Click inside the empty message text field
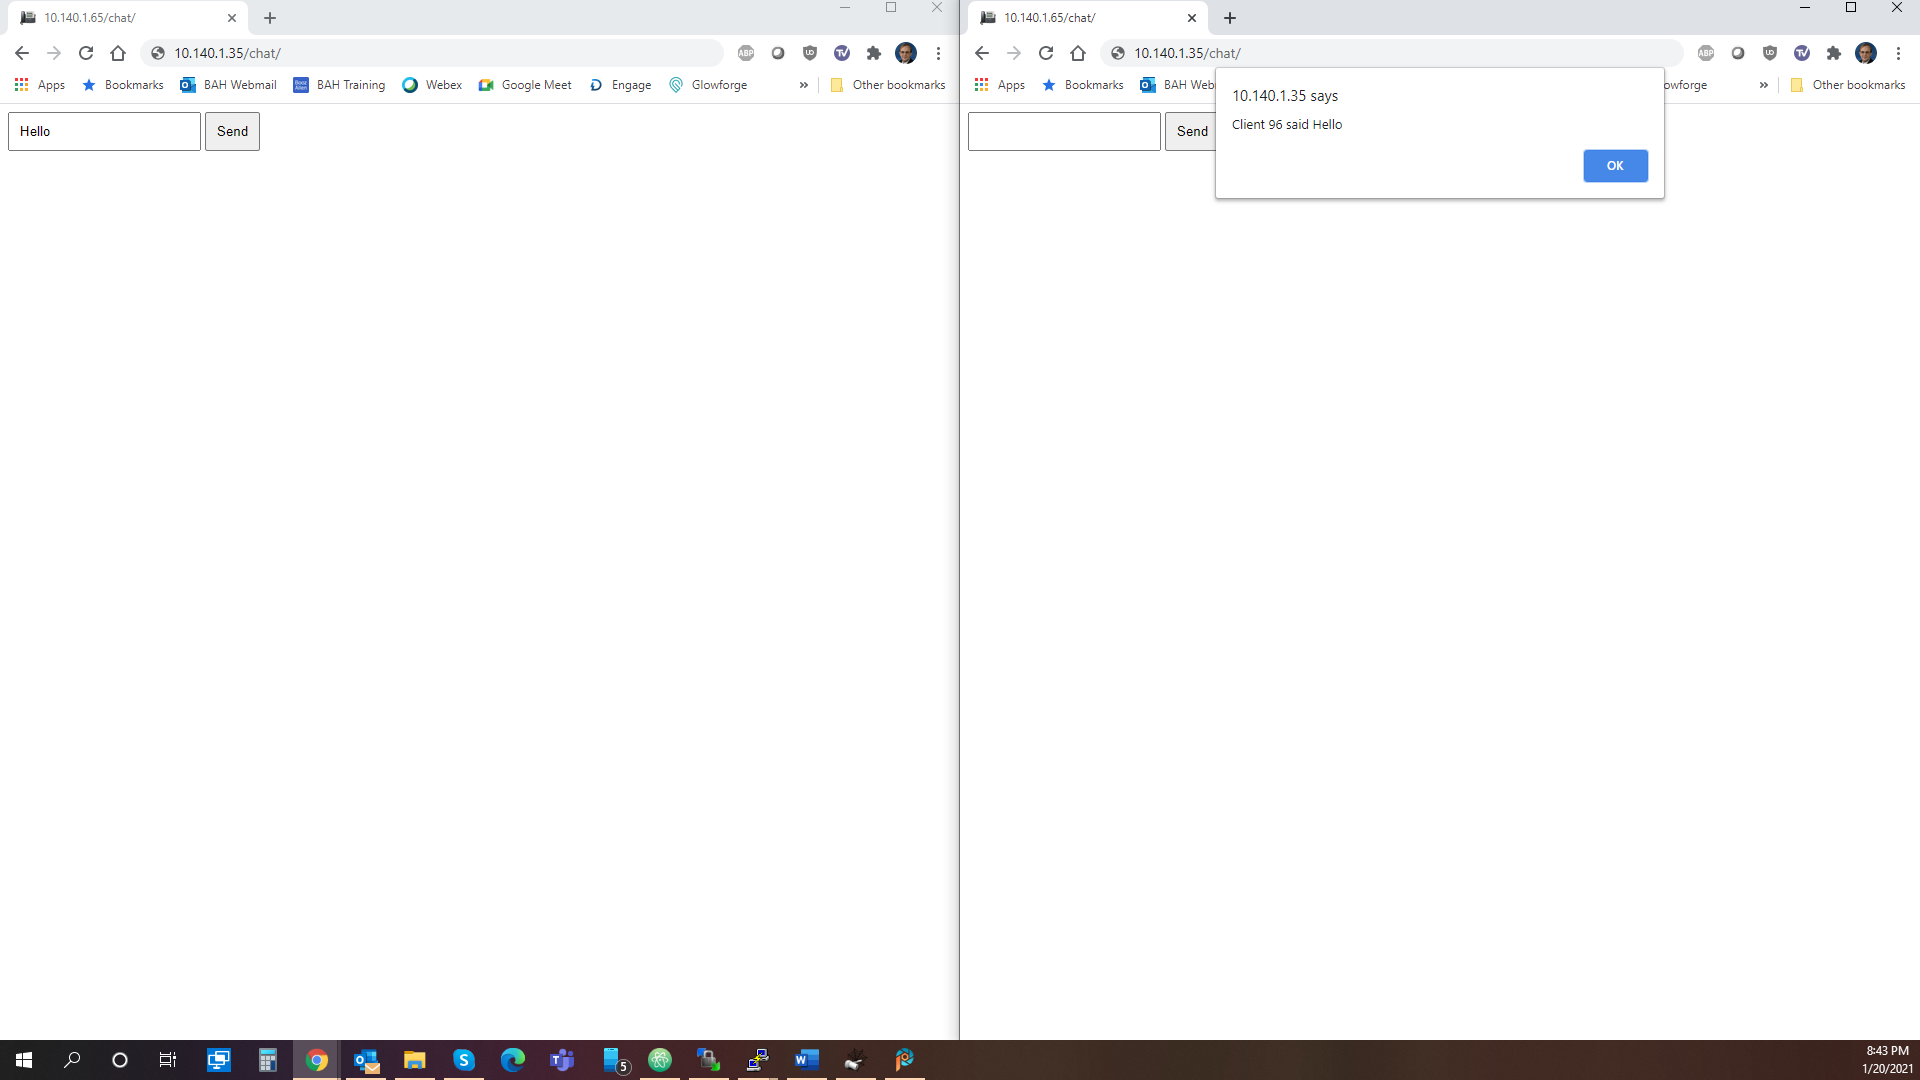 tap(1064, 131)
